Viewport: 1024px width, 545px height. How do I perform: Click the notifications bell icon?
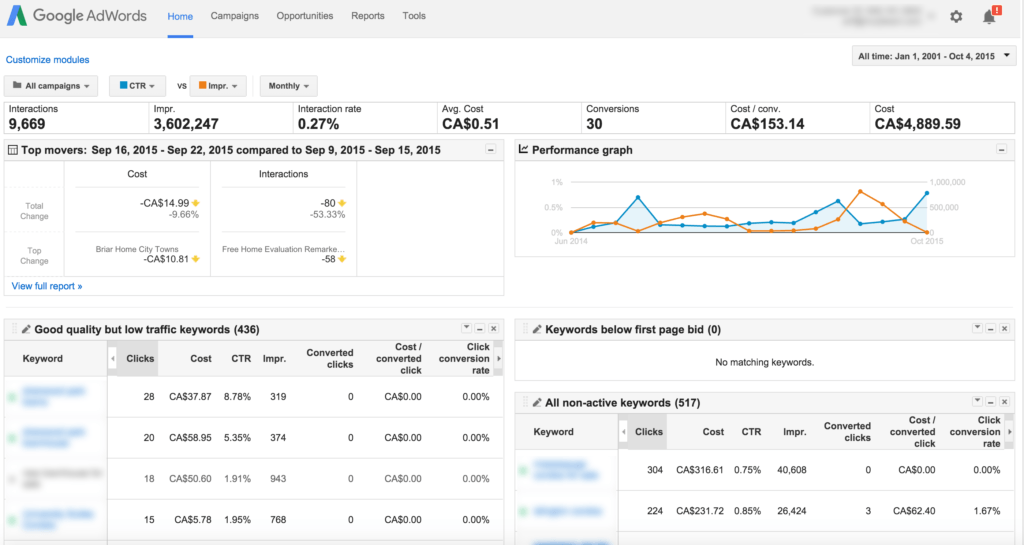989,17
